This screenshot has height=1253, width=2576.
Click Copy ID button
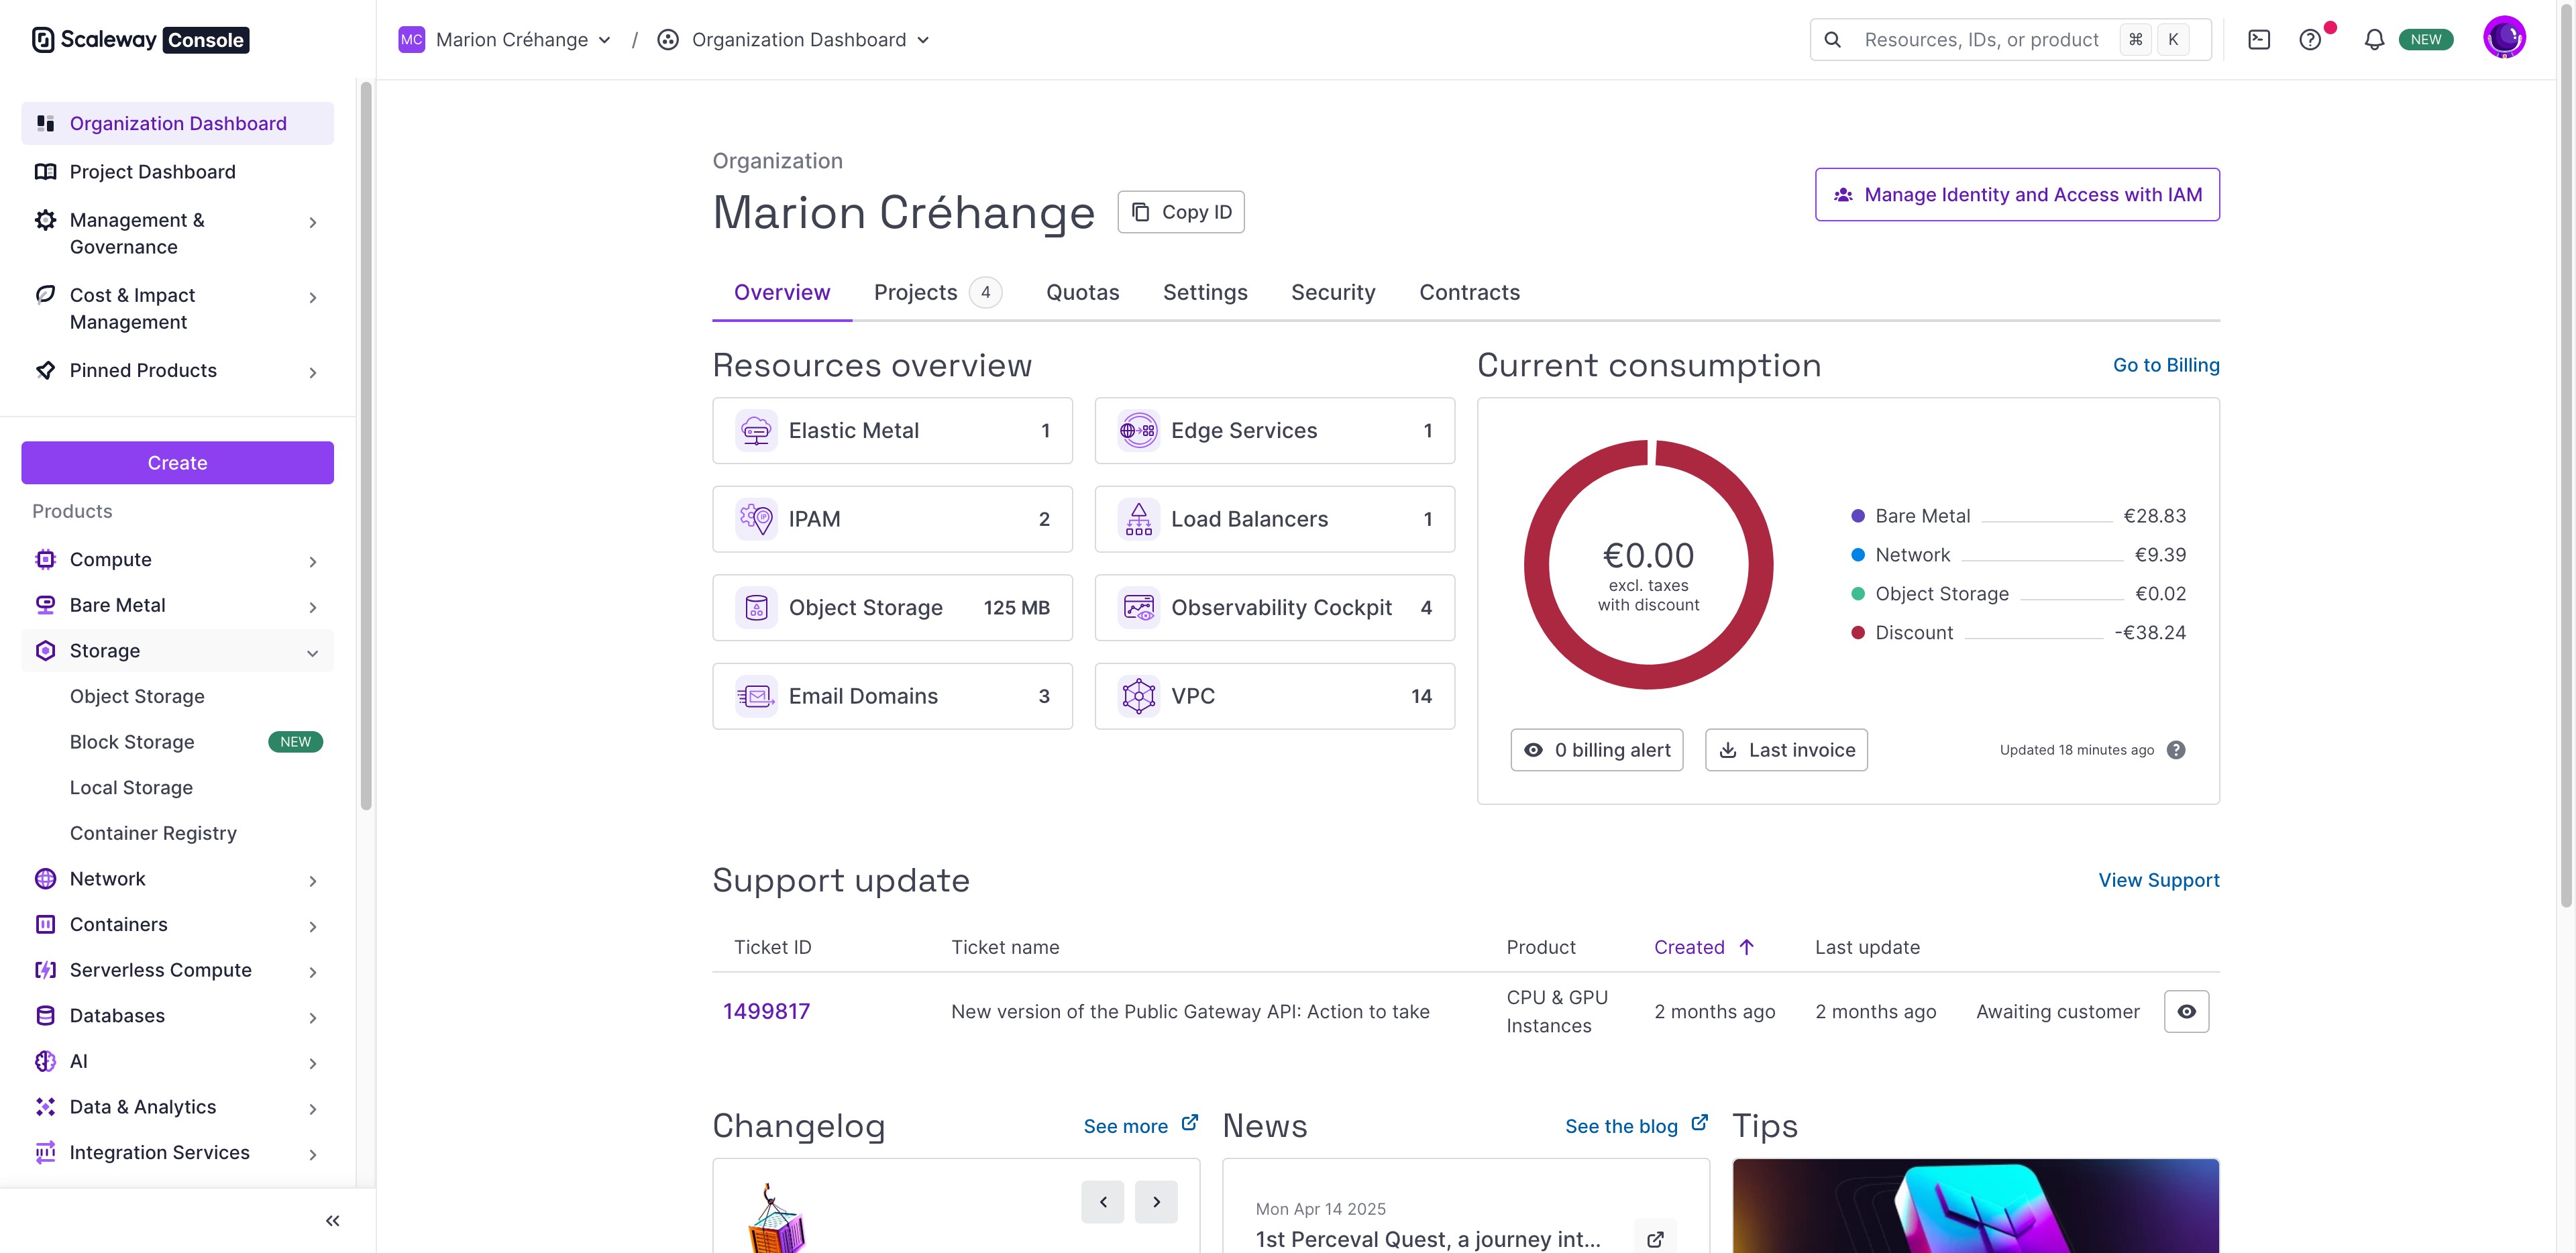1180,212
